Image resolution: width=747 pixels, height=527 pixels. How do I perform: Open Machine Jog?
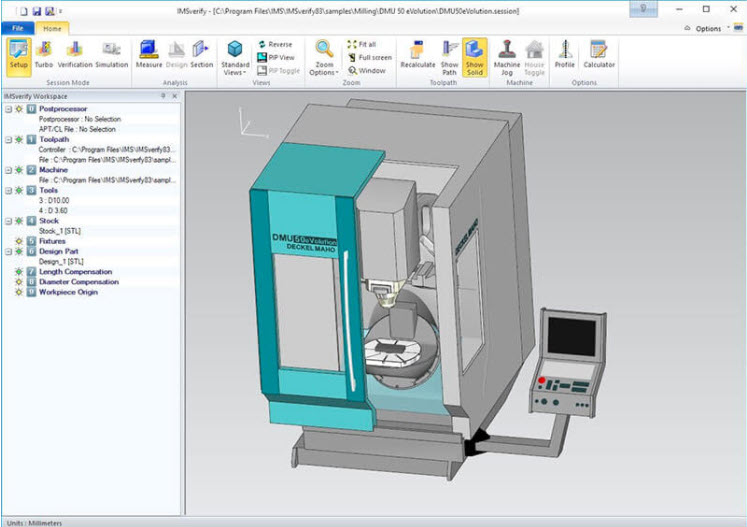pos(507,58)
